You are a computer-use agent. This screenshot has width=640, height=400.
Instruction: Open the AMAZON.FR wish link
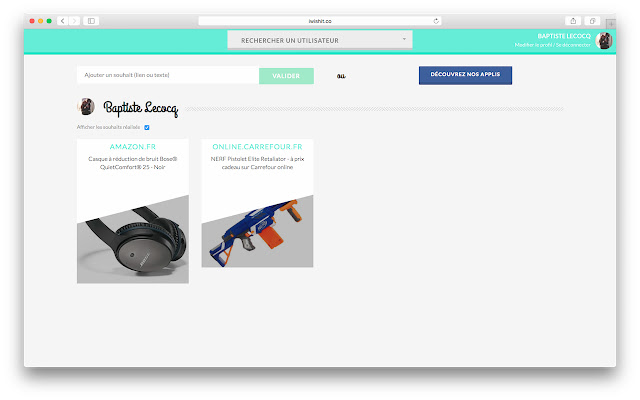coord(133,147)
